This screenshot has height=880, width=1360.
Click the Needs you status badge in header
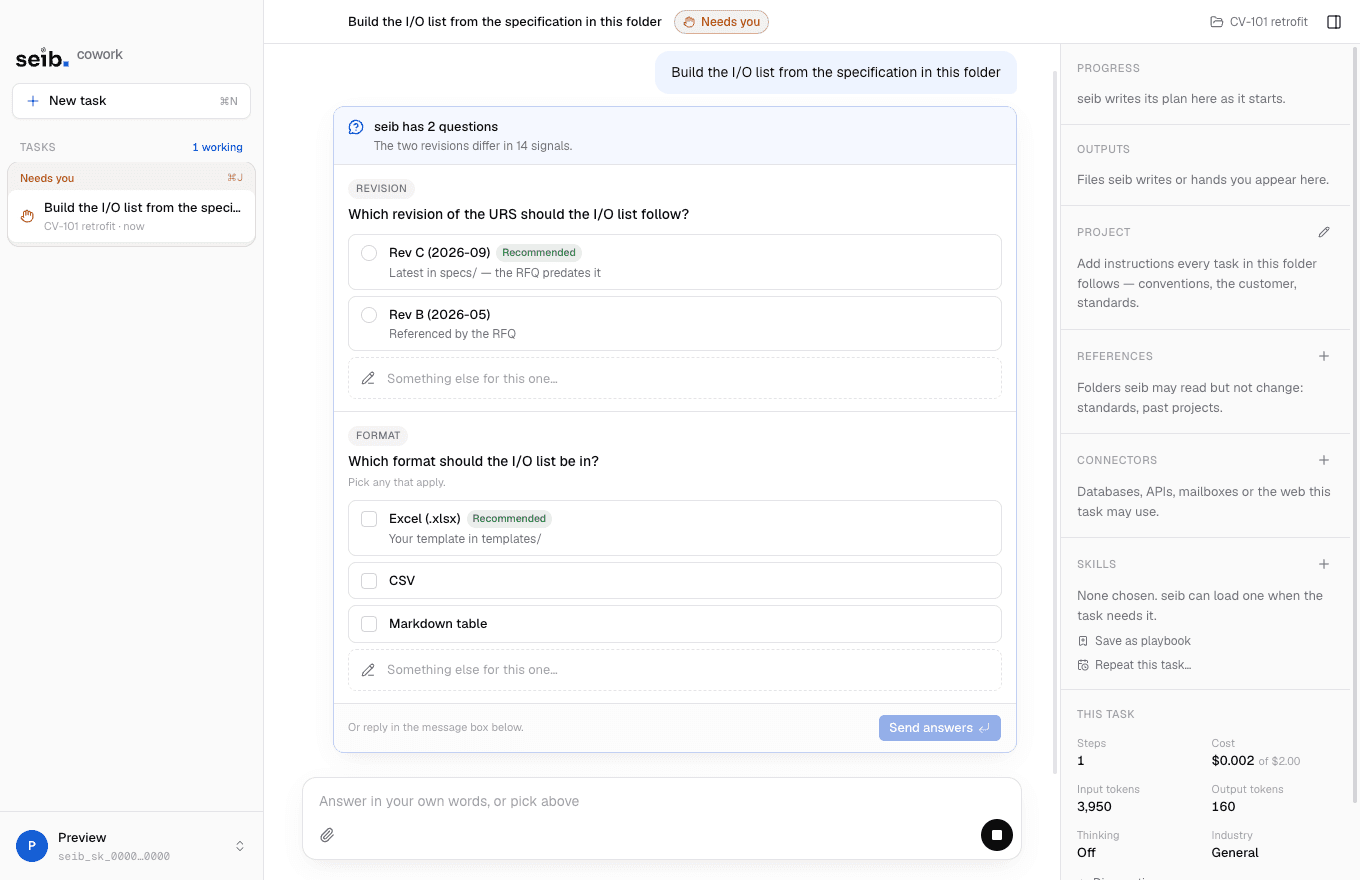click(721, 22)
